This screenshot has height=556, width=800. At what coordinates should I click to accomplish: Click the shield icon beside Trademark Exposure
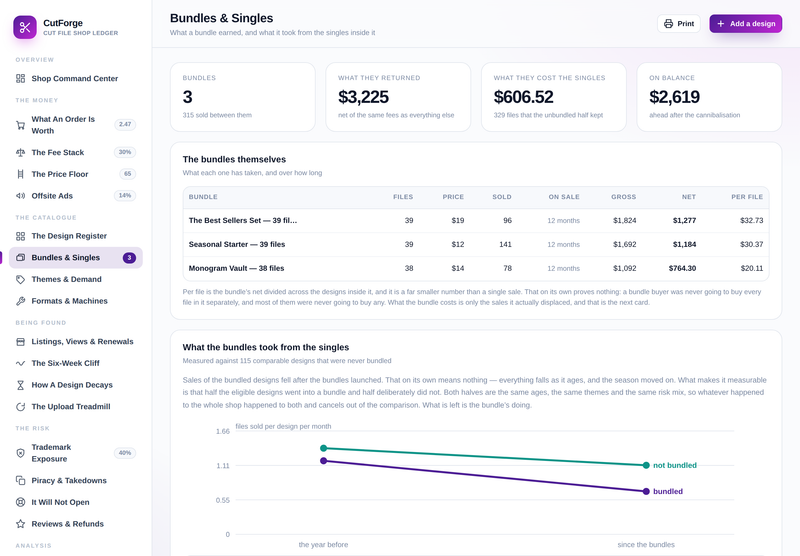[20, 453]
